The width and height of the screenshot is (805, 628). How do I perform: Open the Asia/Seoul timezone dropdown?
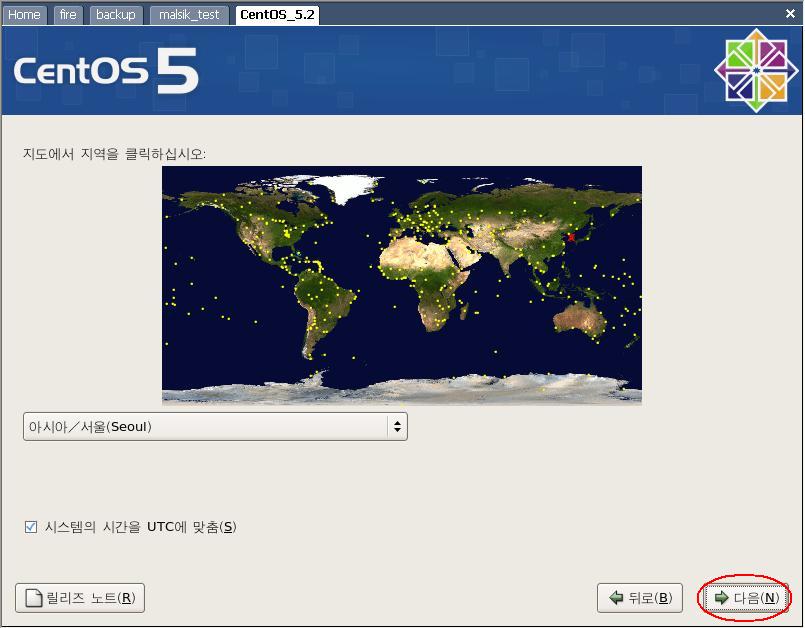point(215,426)
